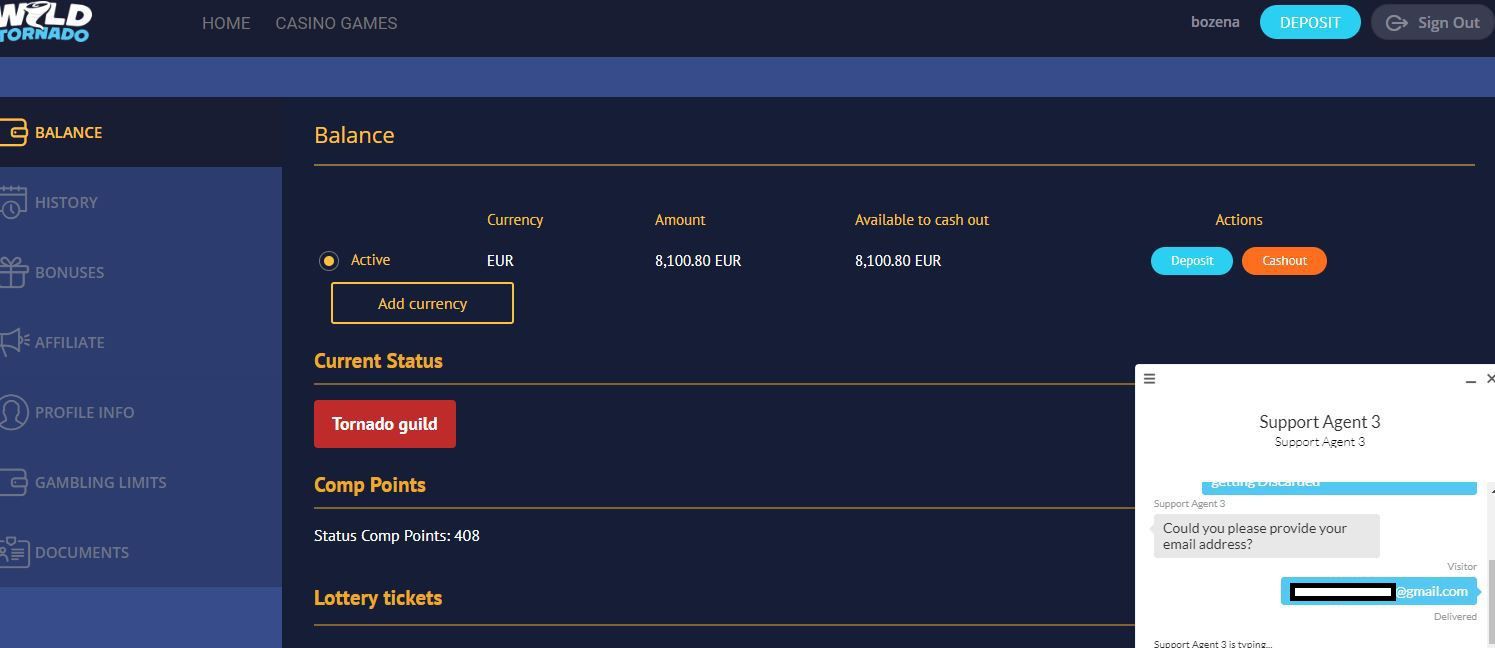The image size is (1495, 648).
Task: Click the Documents ID card icon
Action: [x=14, y=552]
